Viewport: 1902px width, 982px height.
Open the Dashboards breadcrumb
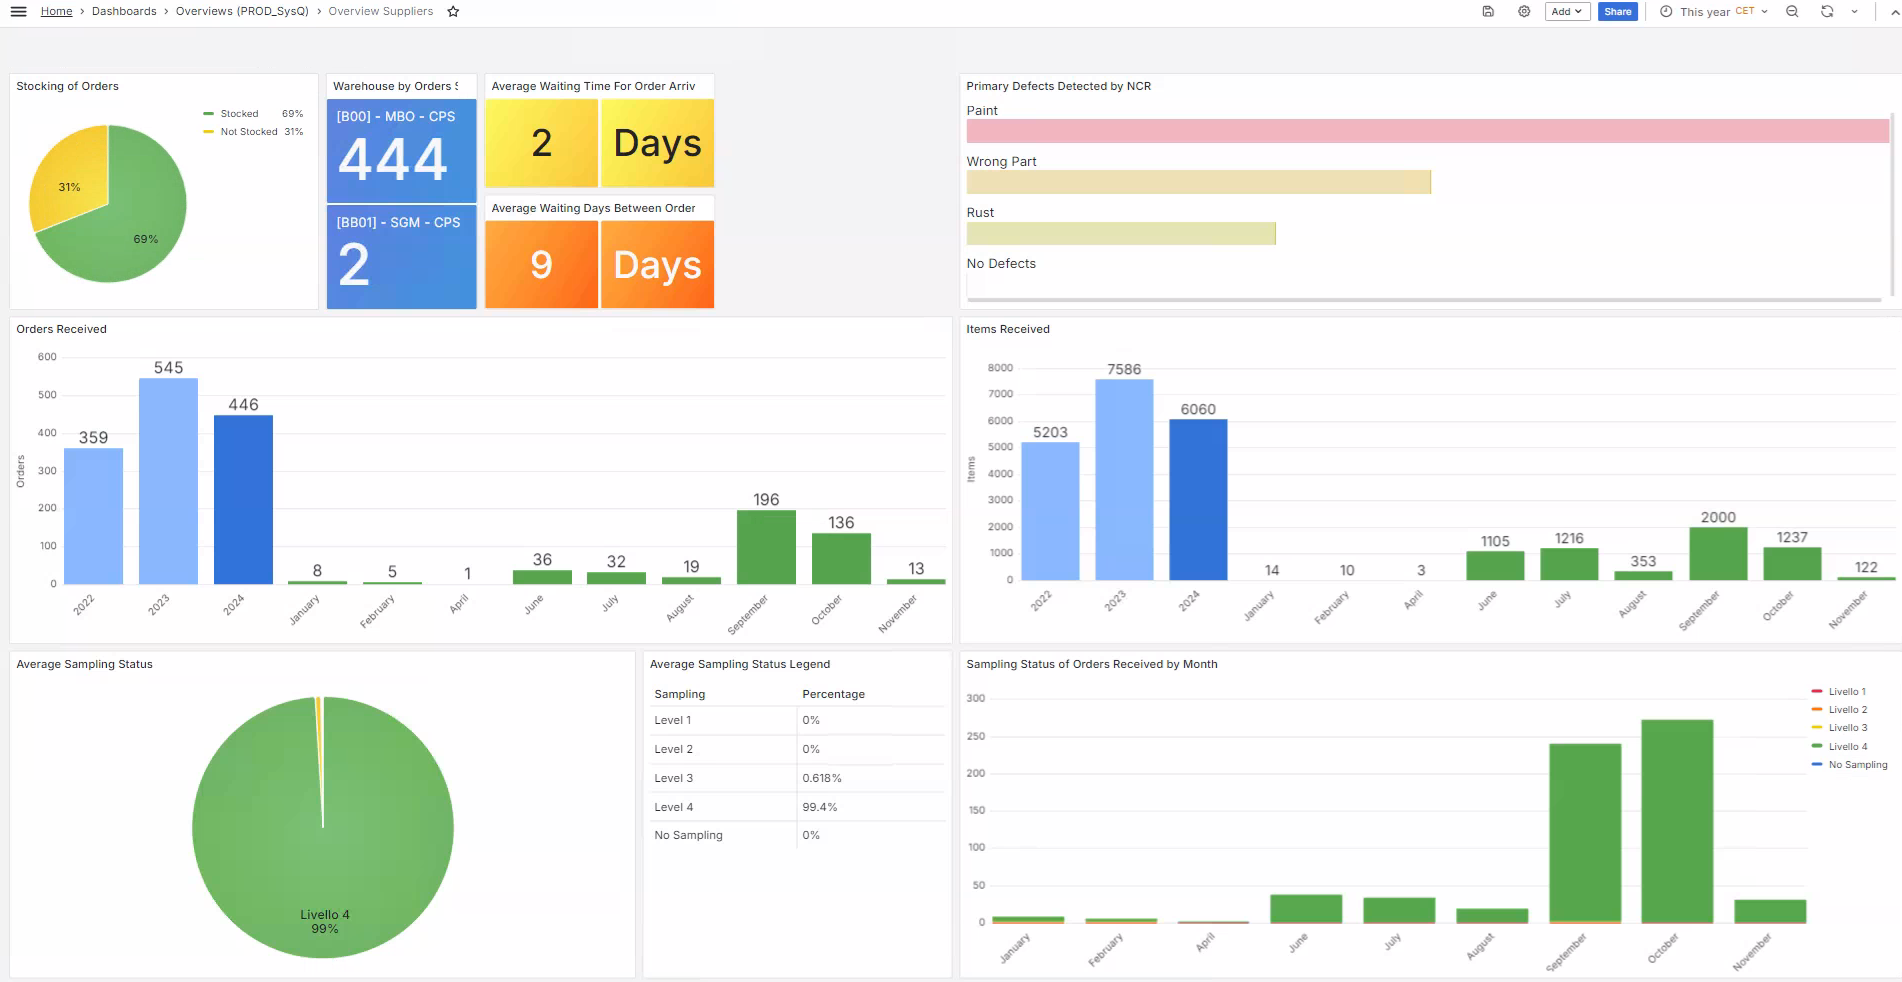(x=124, y=12)
